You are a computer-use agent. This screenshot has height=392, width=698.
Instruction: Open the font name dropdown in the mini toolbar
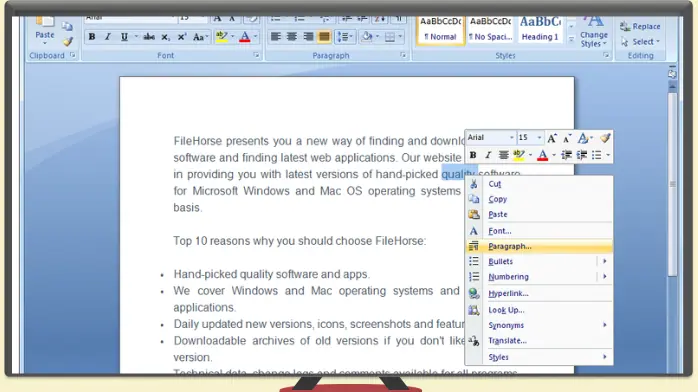[x=511, y=138]
